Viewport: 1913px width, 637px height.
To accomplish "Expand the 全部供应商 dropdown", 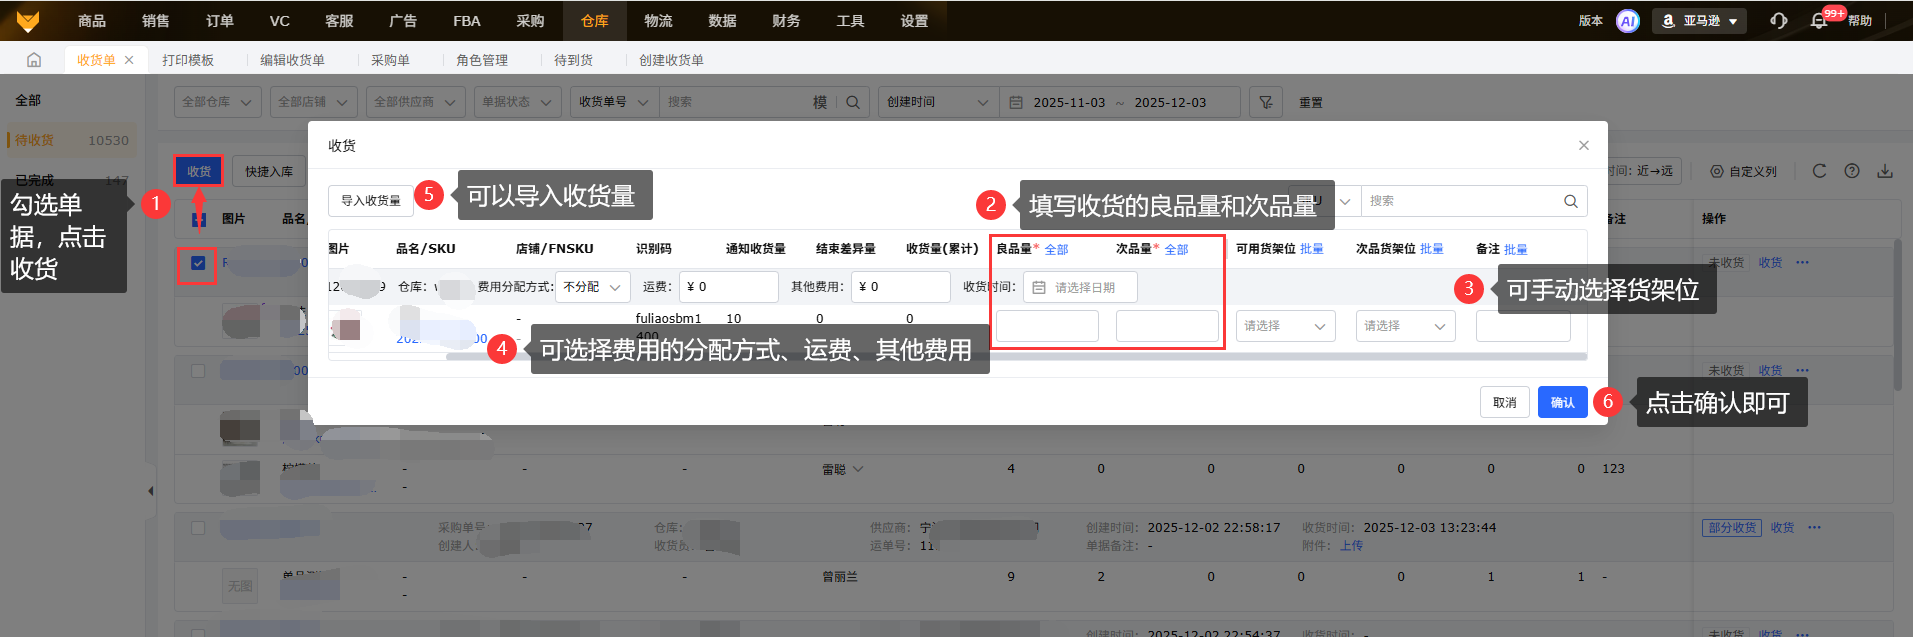I will (x=416, y=102).
